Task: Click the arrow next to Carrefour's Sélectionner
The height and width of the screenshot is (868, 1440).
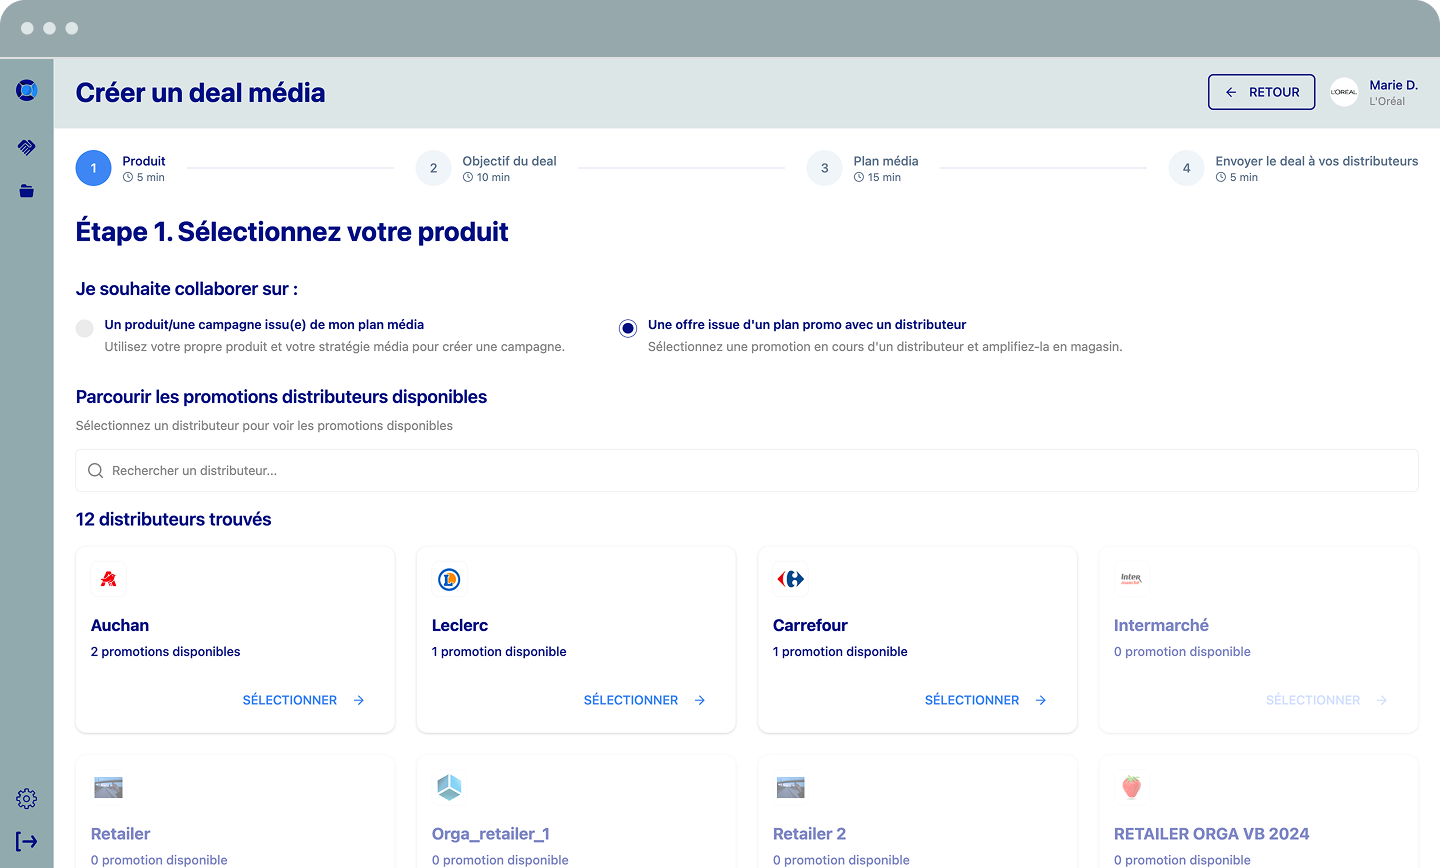Action: (1041, 701)
